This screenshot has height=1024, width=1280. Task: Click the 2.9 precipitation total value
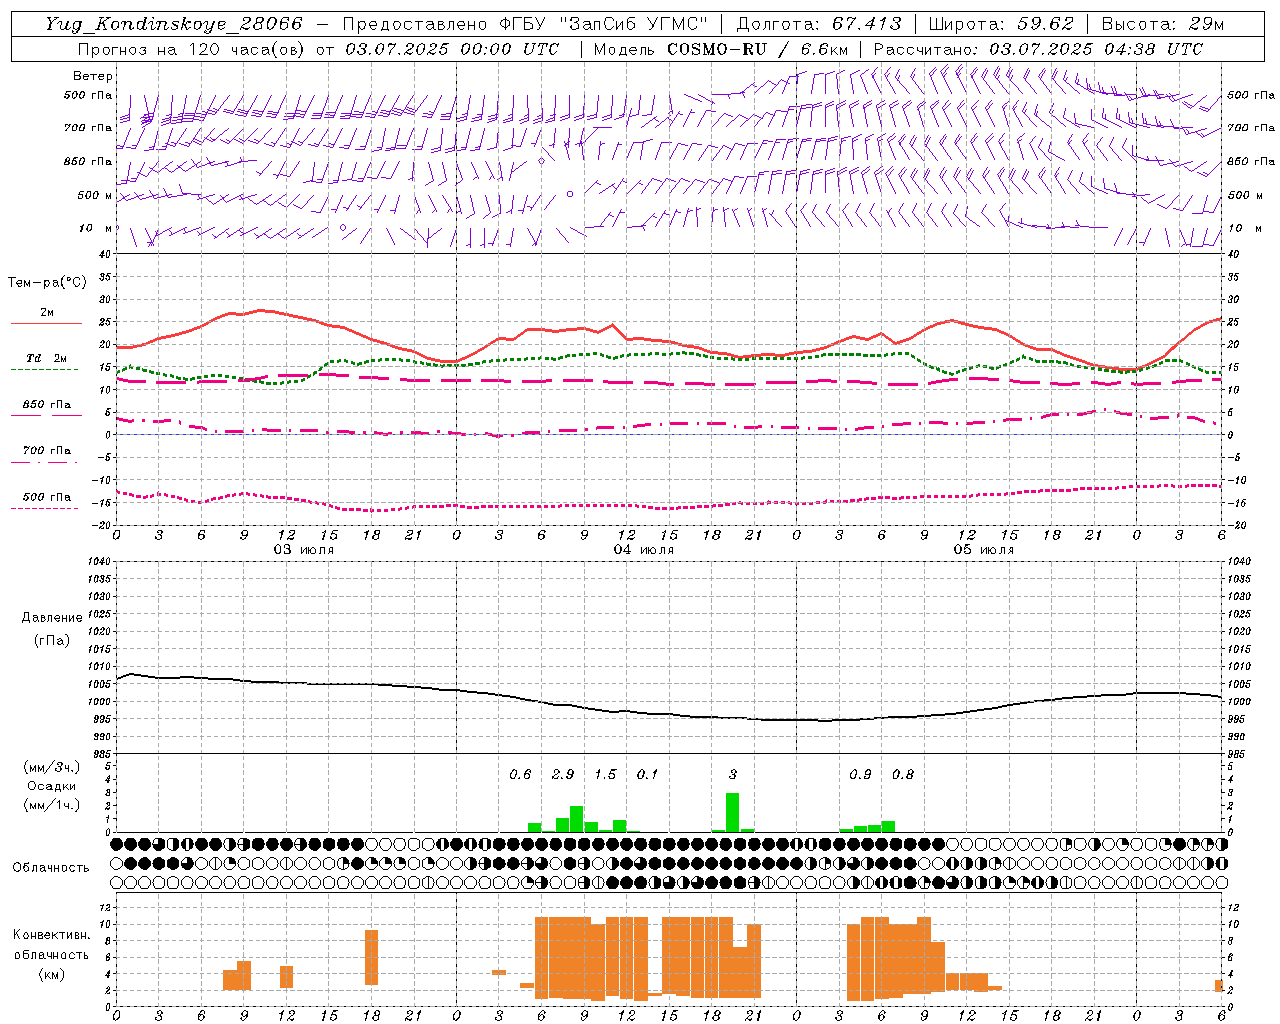coord(563,774)
